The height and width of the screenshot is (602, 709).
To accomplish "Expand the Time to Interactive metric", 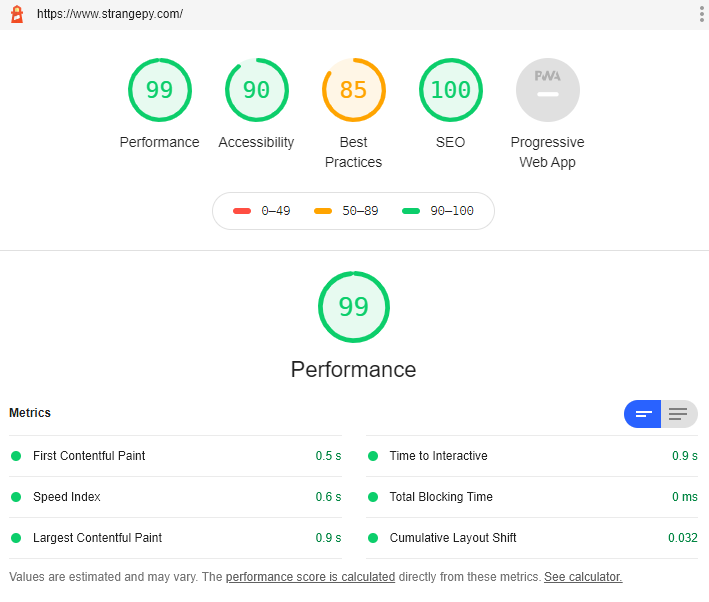I will pos(532,456).
